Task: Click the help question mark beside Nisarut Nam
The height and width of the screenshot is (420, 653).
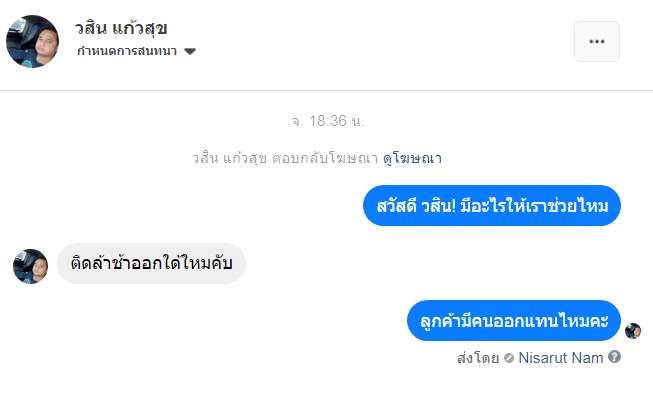Action: pos(615,357)
